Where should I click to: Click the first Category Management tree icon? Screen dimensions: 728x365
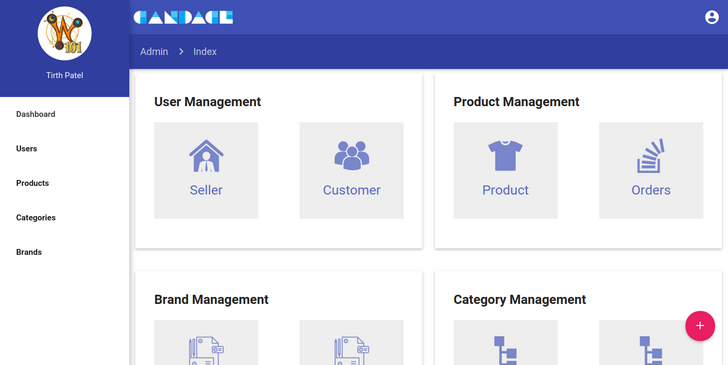[x=505, y=351]
